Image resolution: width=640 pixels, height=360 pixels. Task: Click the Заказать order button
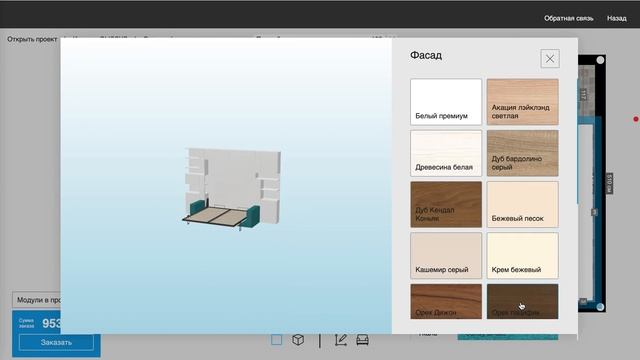click(x=56, y=342)
